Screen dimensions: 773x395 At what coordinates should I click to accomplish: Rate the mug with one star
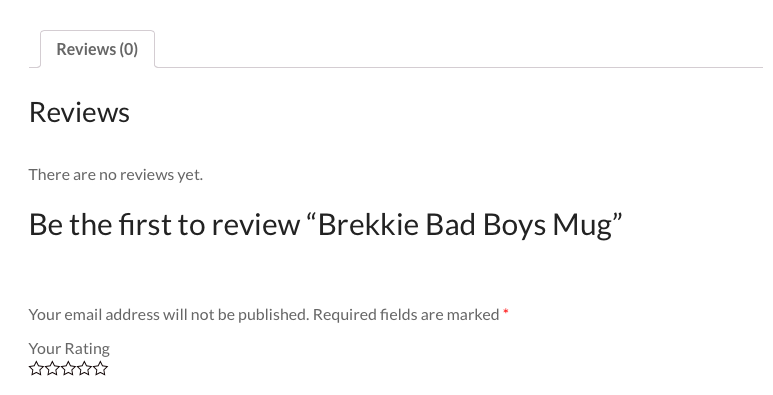pos(36,368)
